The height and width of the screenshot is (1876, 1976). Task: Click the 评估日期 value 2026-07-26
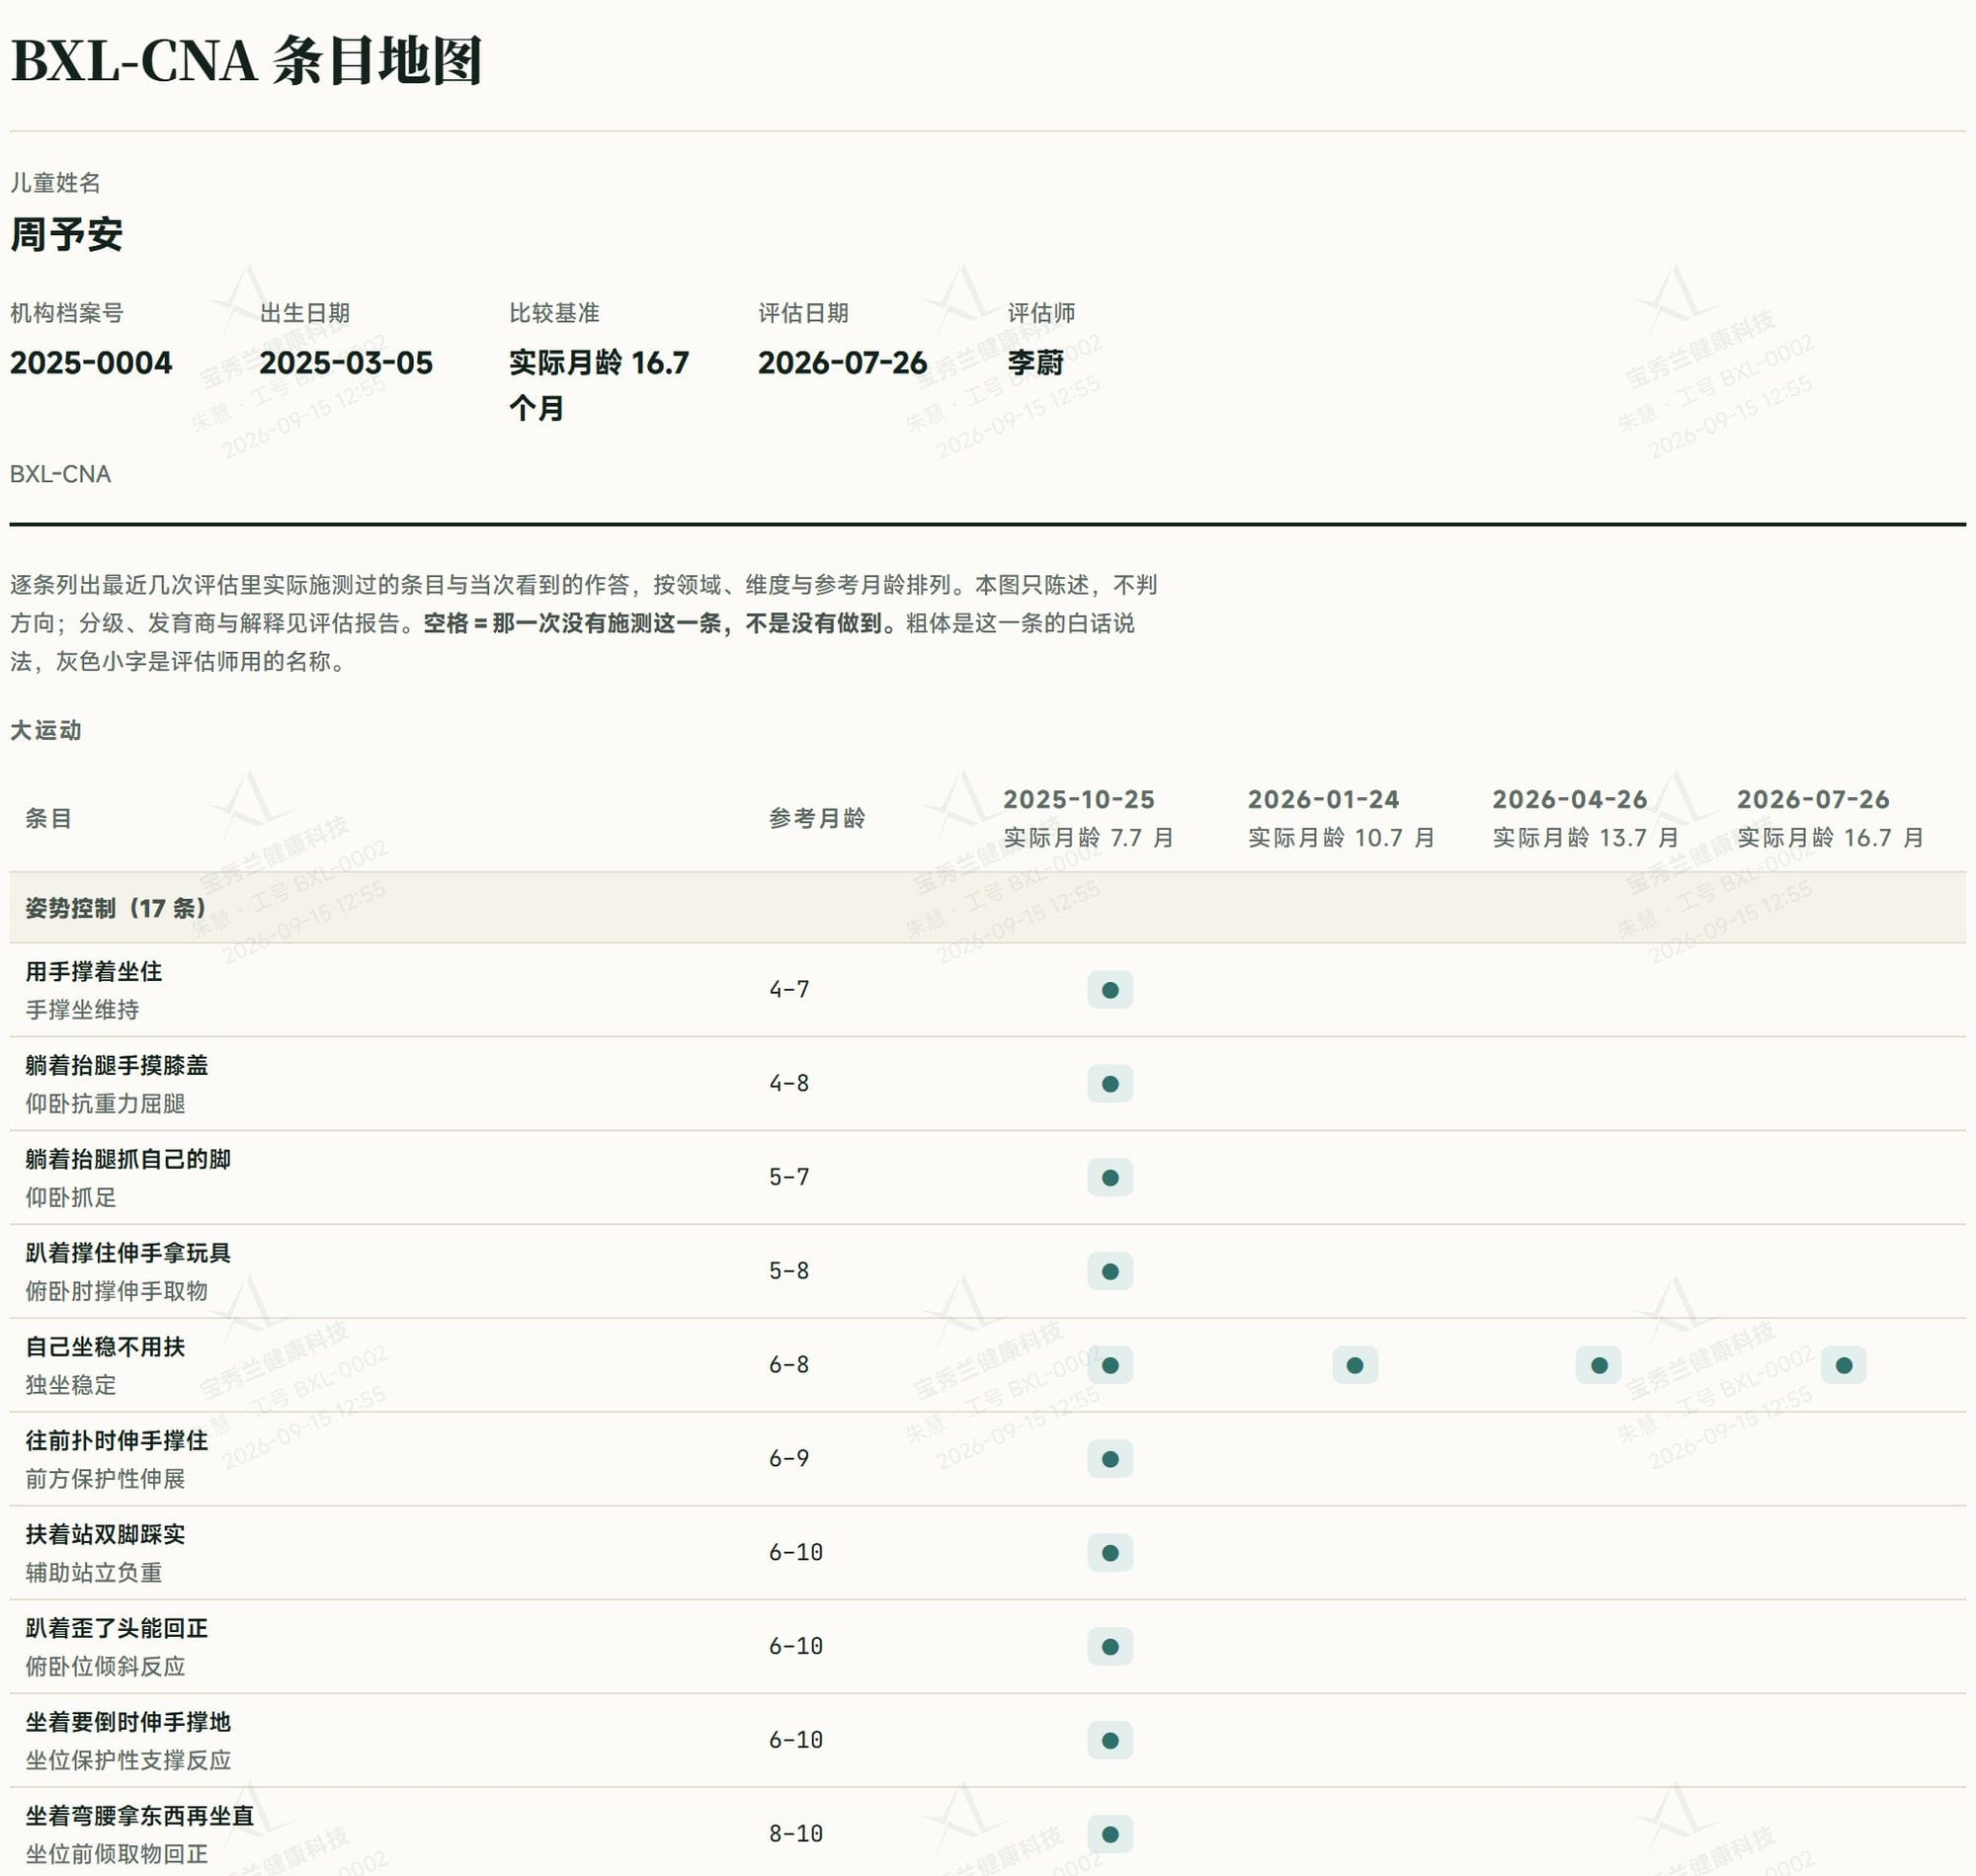click(x=843, y=362)
